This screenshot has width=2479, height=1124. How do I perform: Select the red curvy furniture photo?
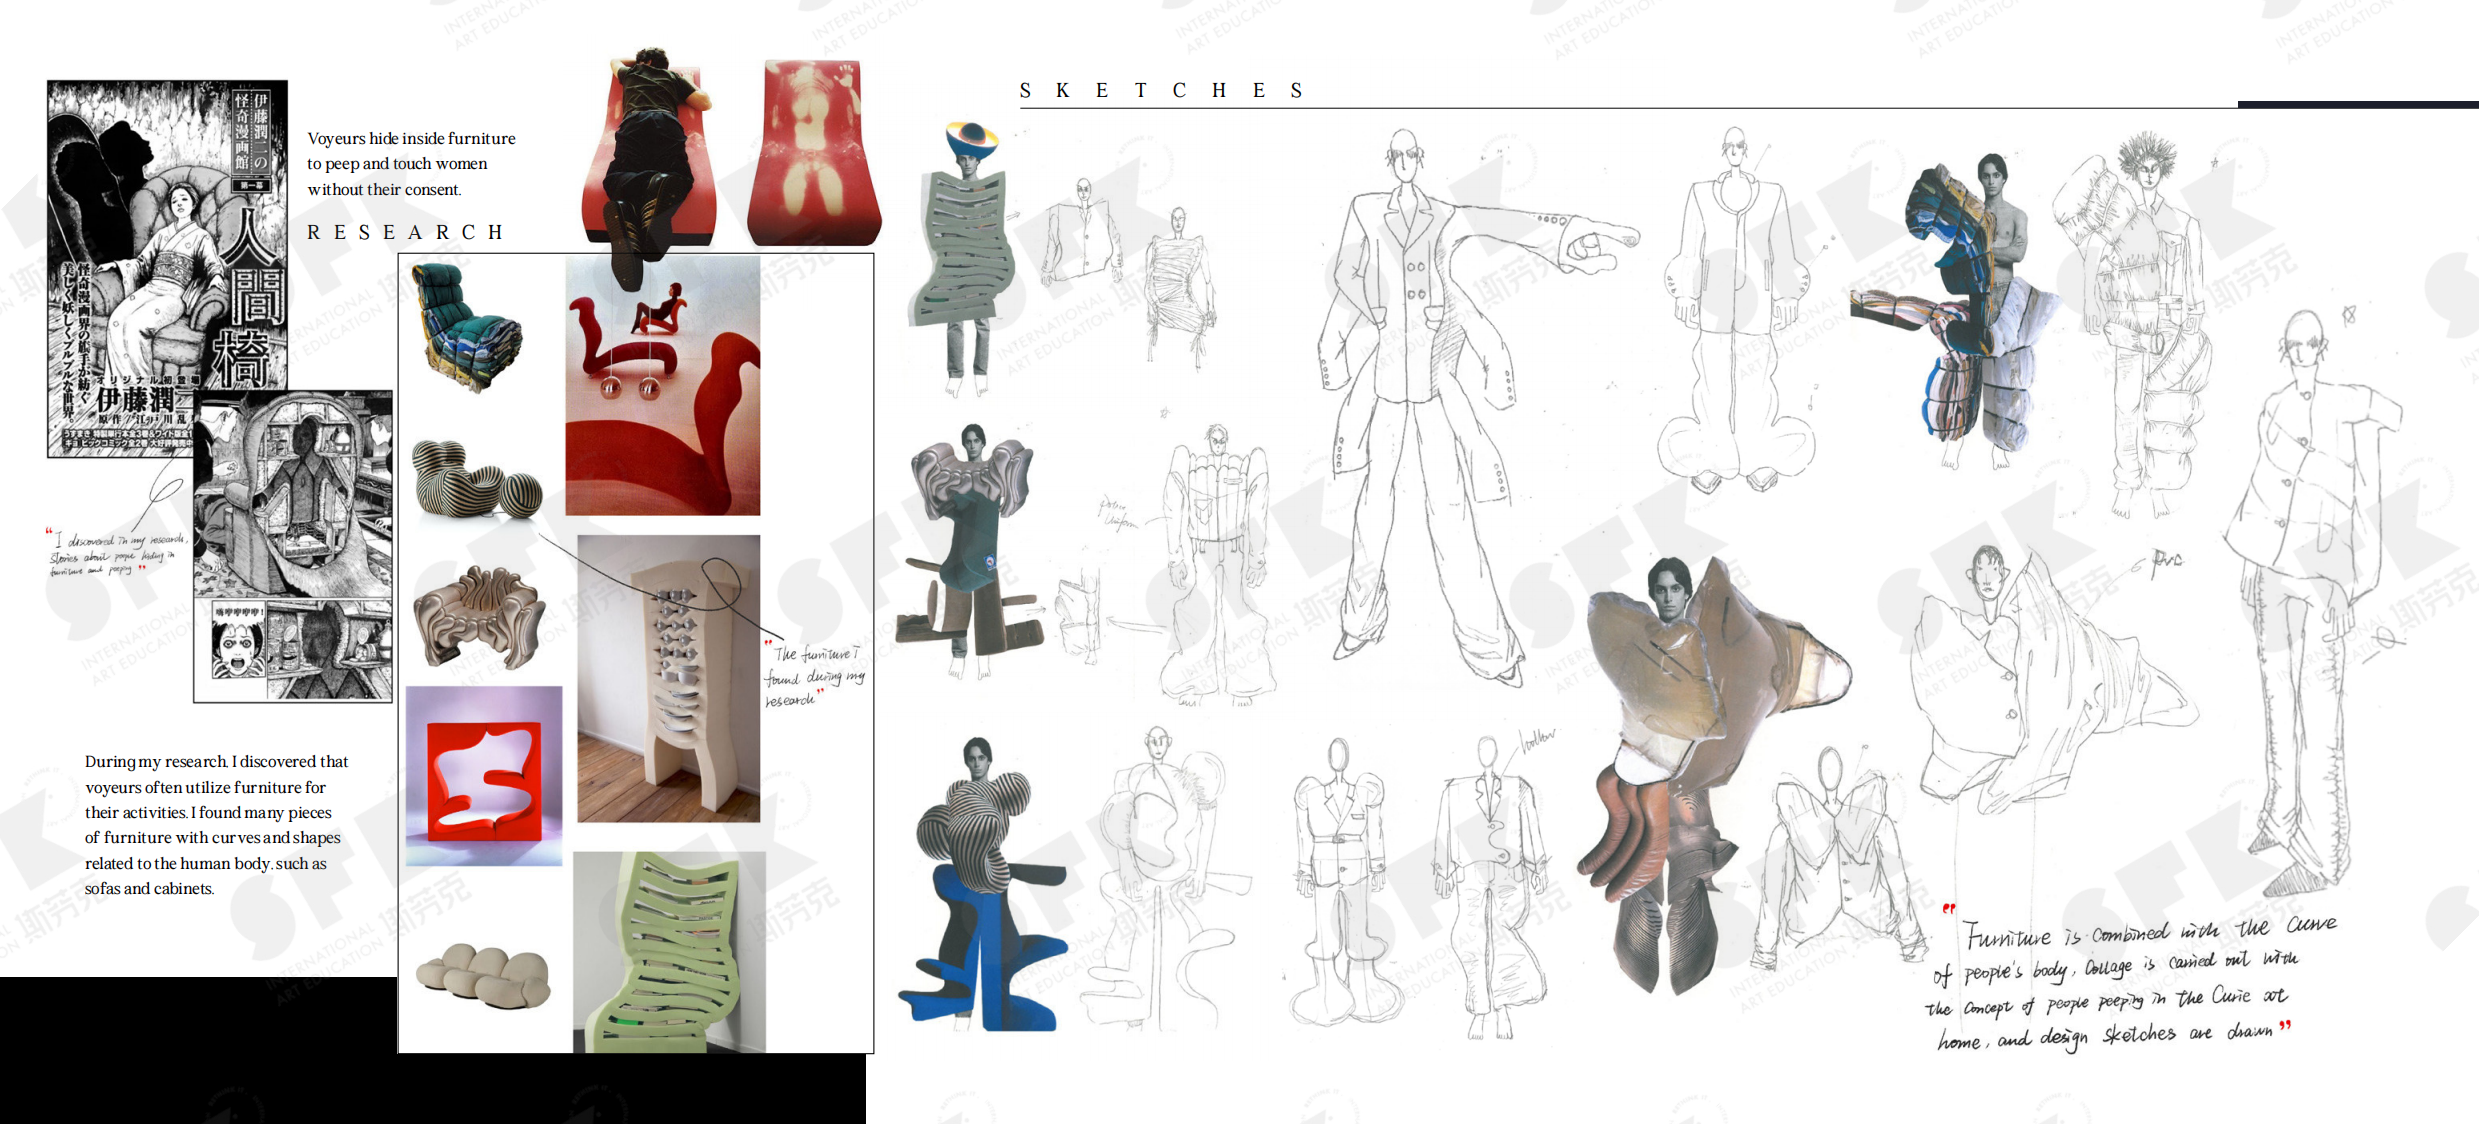(662, 400)
